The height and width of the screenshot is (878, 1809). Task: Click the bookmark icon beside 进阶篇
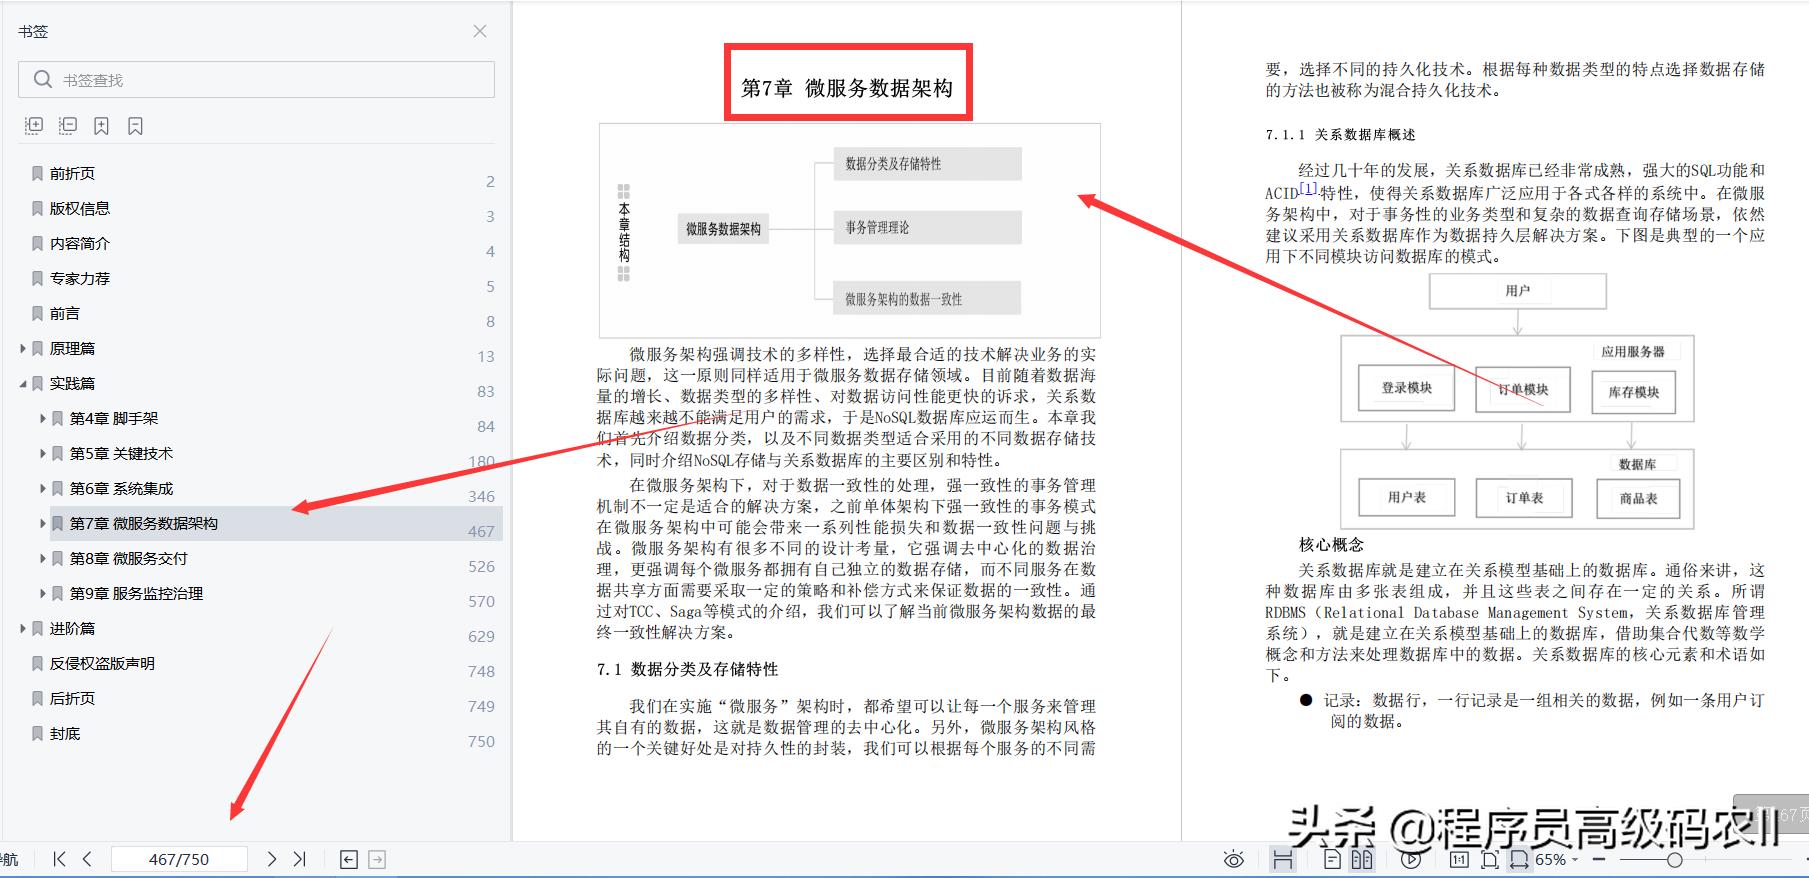coord(38,628)
